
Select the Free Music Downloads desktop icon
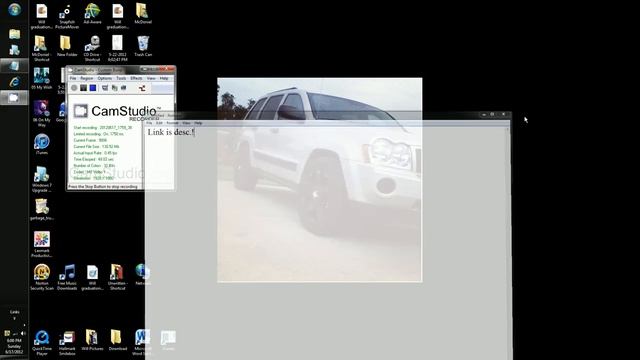[x=67, y=278]
